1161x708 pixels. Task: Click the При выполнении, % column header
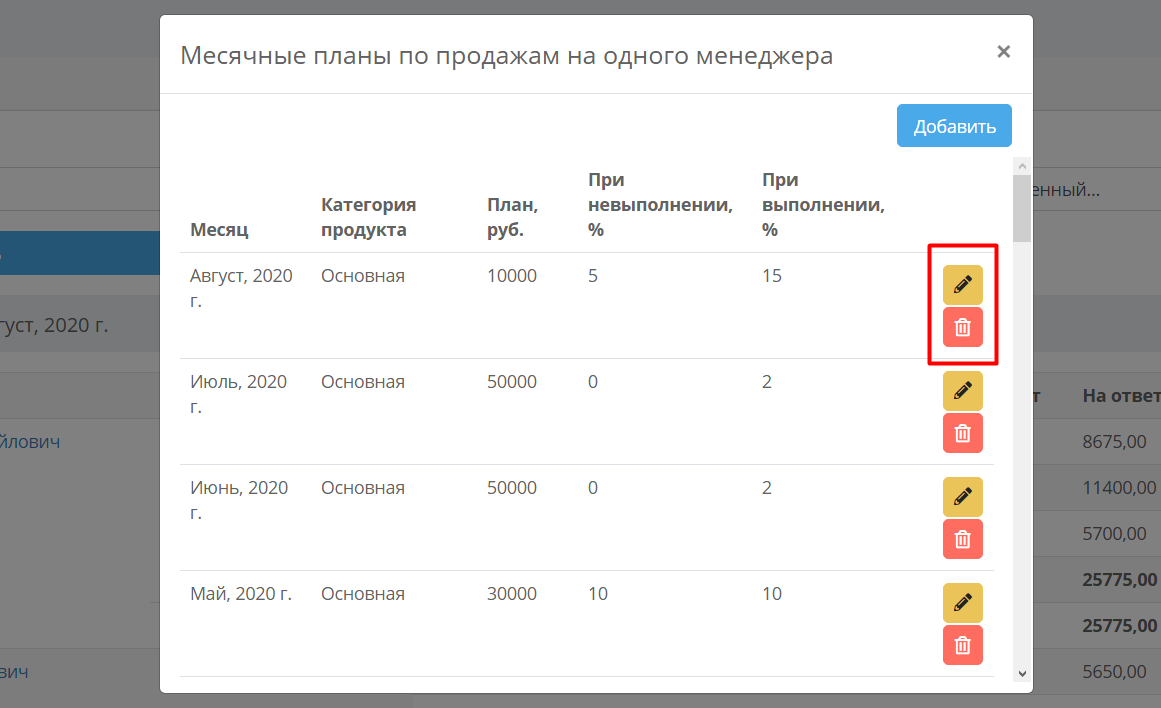pyautogui.click(x=823, y=204)
